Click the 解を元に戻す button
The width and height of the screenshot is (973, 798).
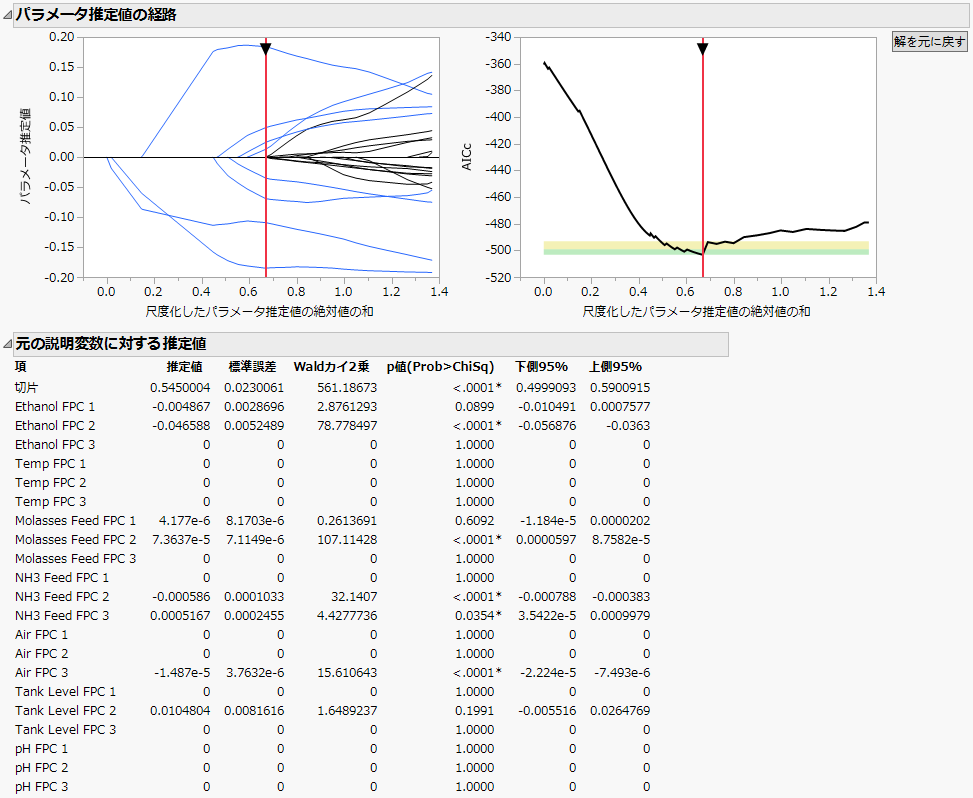pos(930,42)
